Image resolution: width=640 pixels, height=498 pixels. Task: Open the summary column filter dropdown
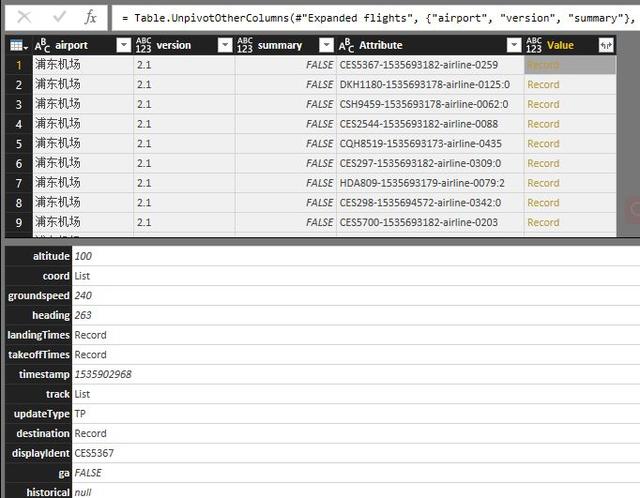(326, 45)
